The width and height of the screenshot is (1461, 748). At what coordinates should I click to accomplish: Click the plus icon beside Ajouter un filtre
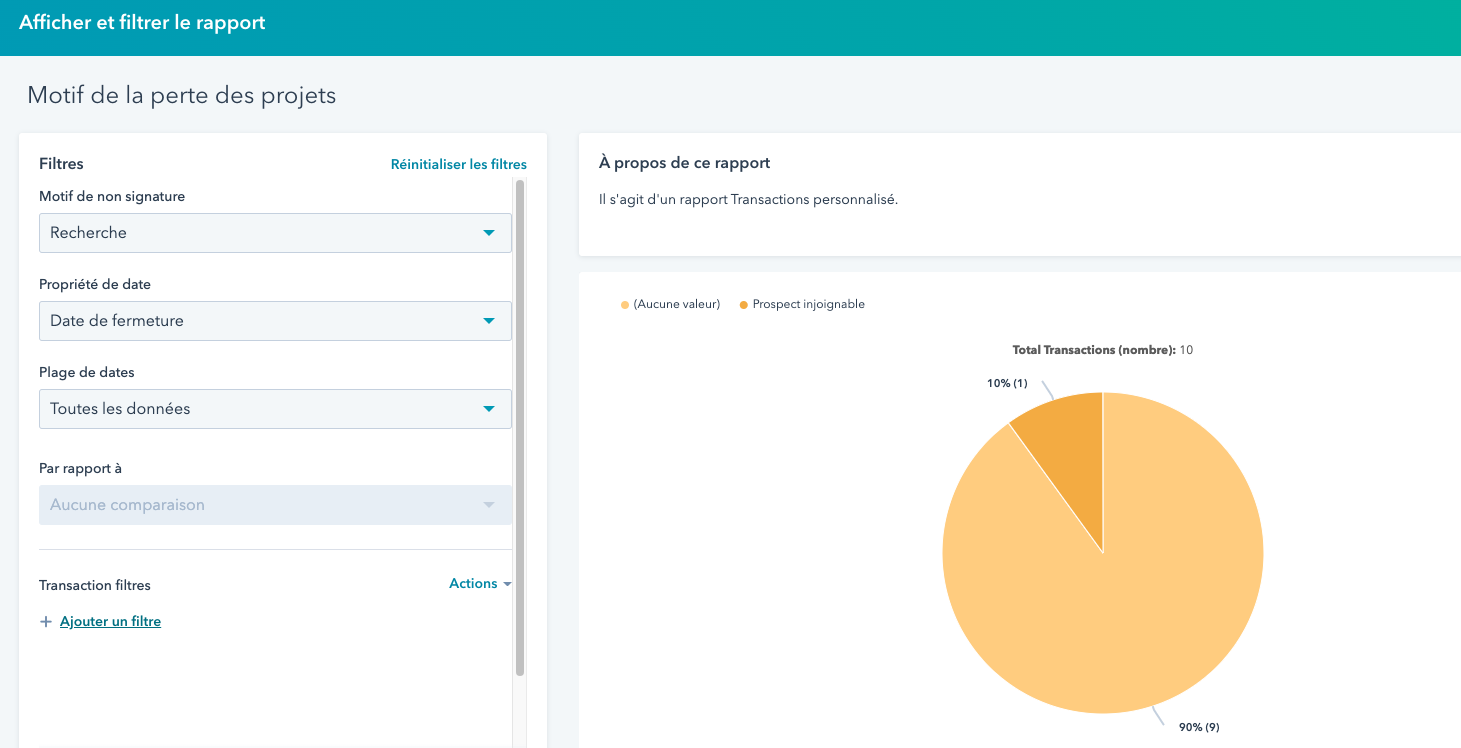[x=45, y=622]
